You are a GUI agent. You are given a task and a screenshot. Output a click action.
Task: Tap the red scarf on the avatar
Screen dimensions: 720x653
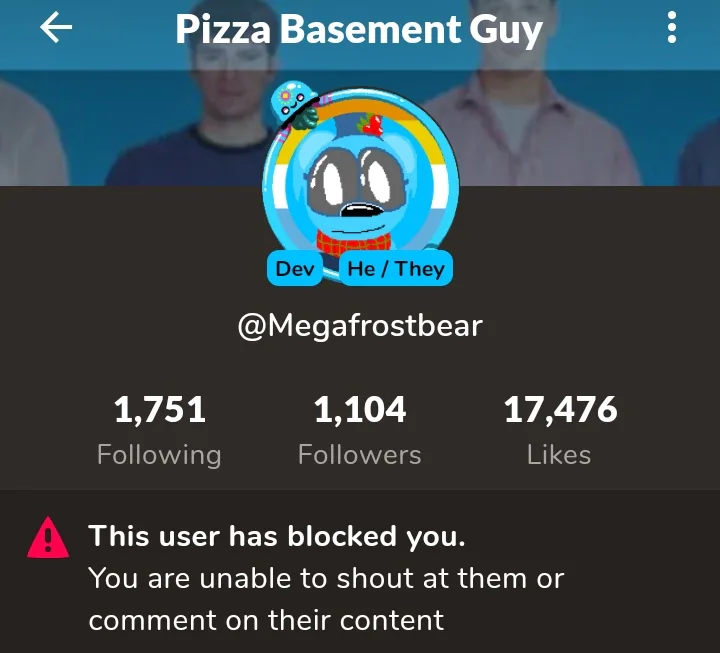click(x=354, y=243)
